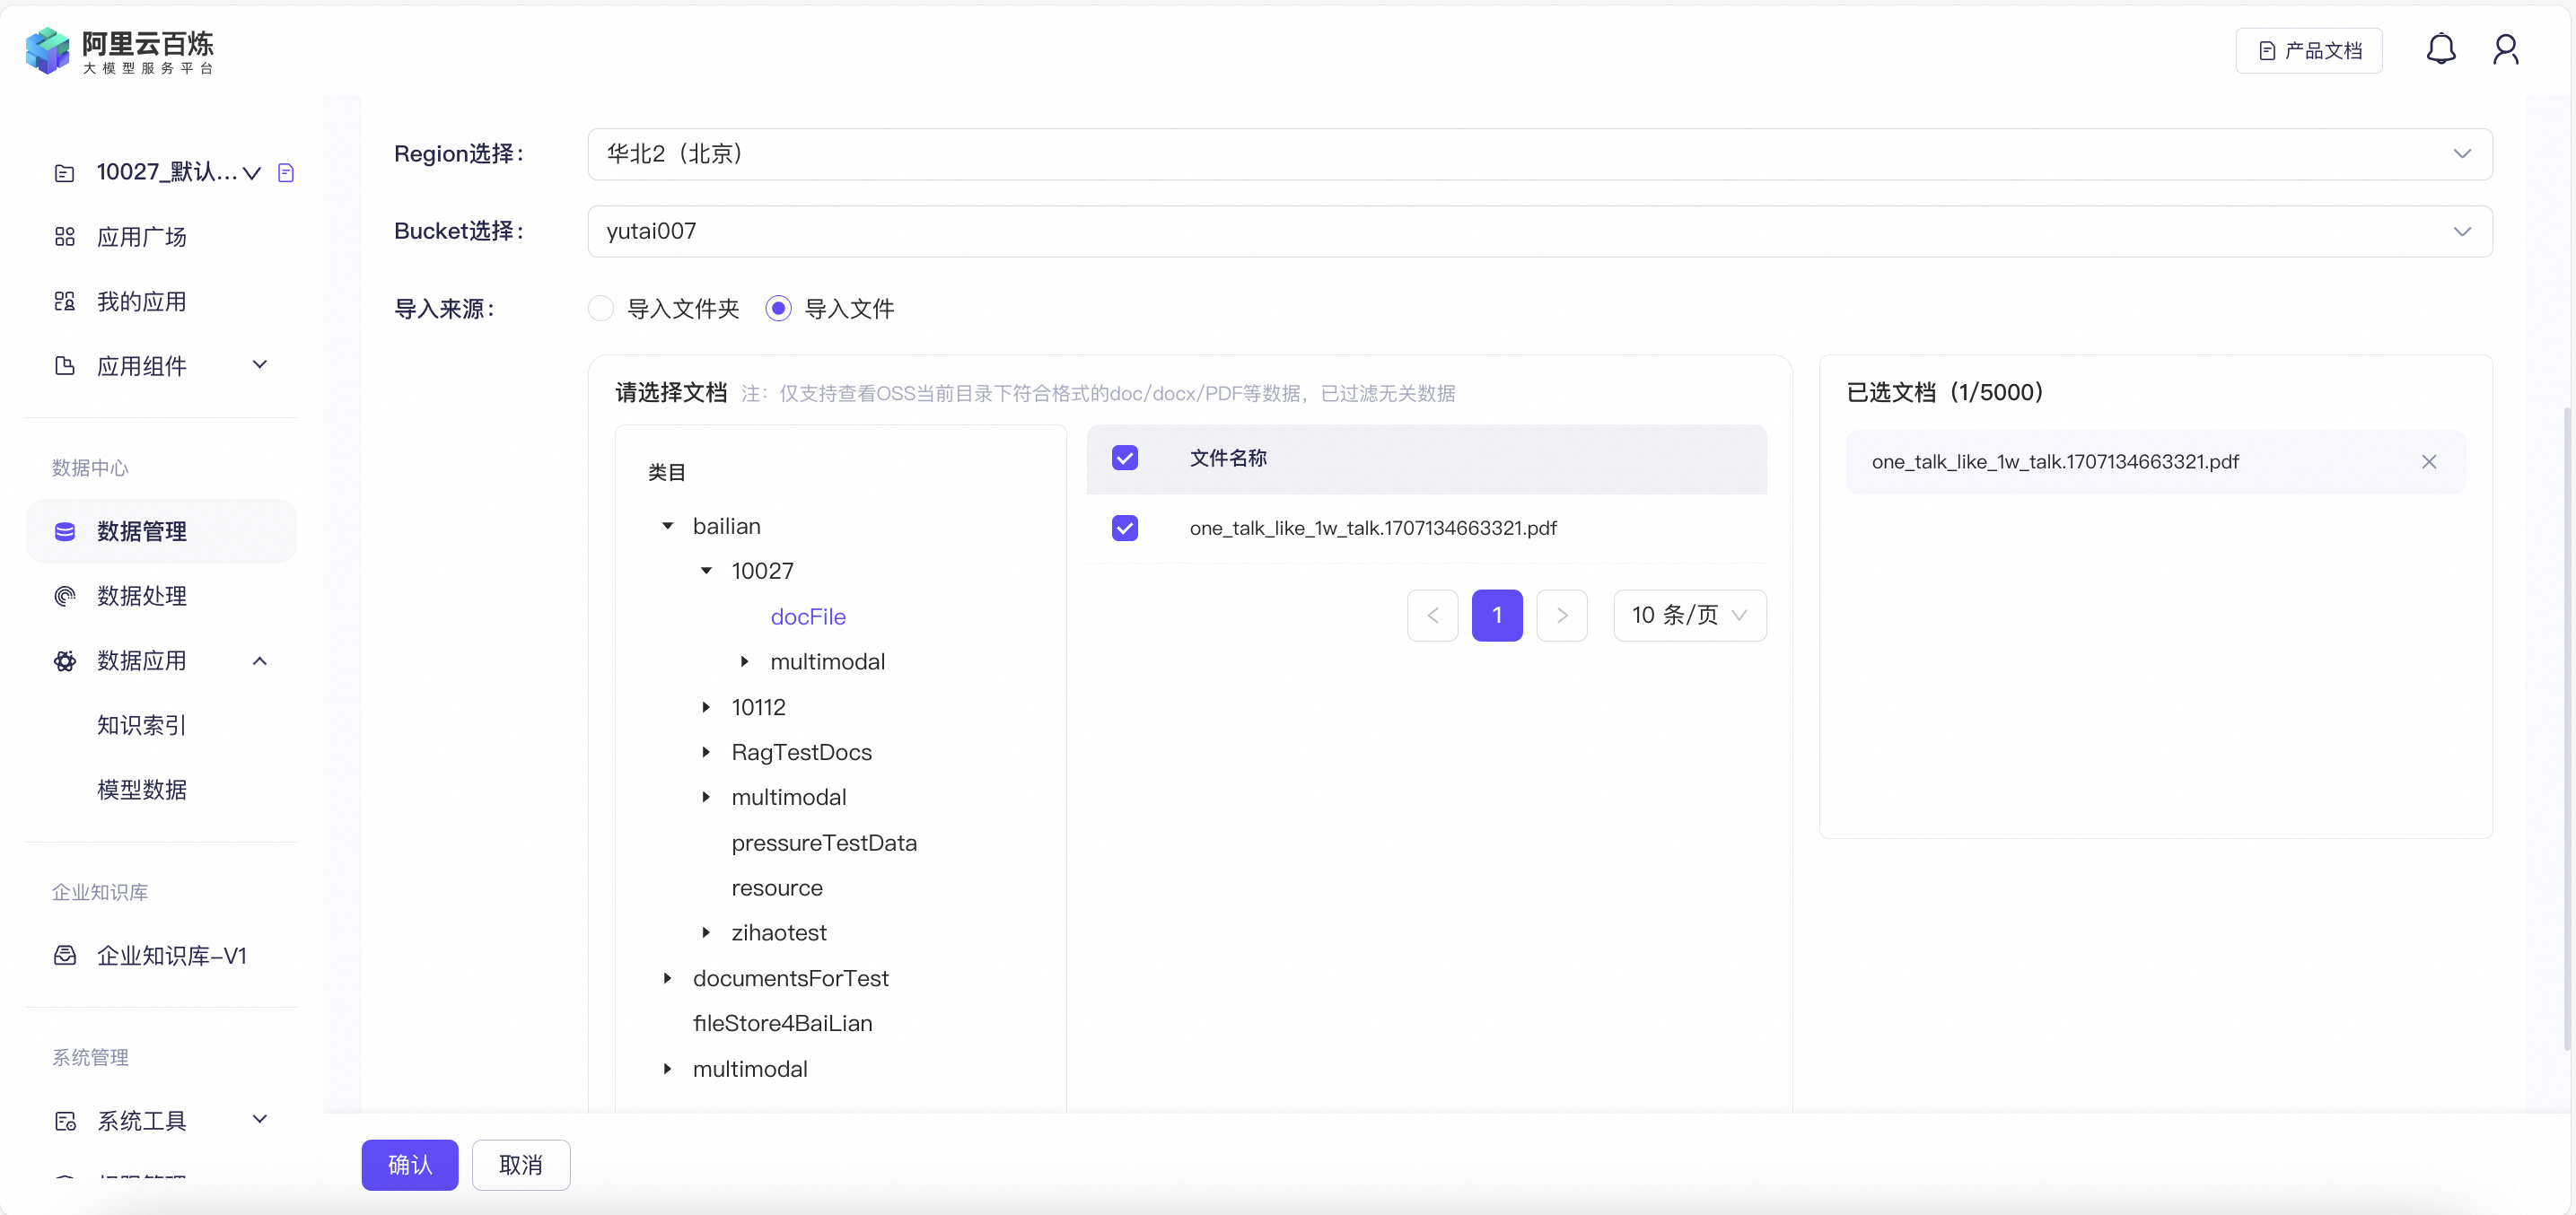The image size is (2576, 1215).
Task: Collapse the 10027 folder arrow
Action: (706, 571)
